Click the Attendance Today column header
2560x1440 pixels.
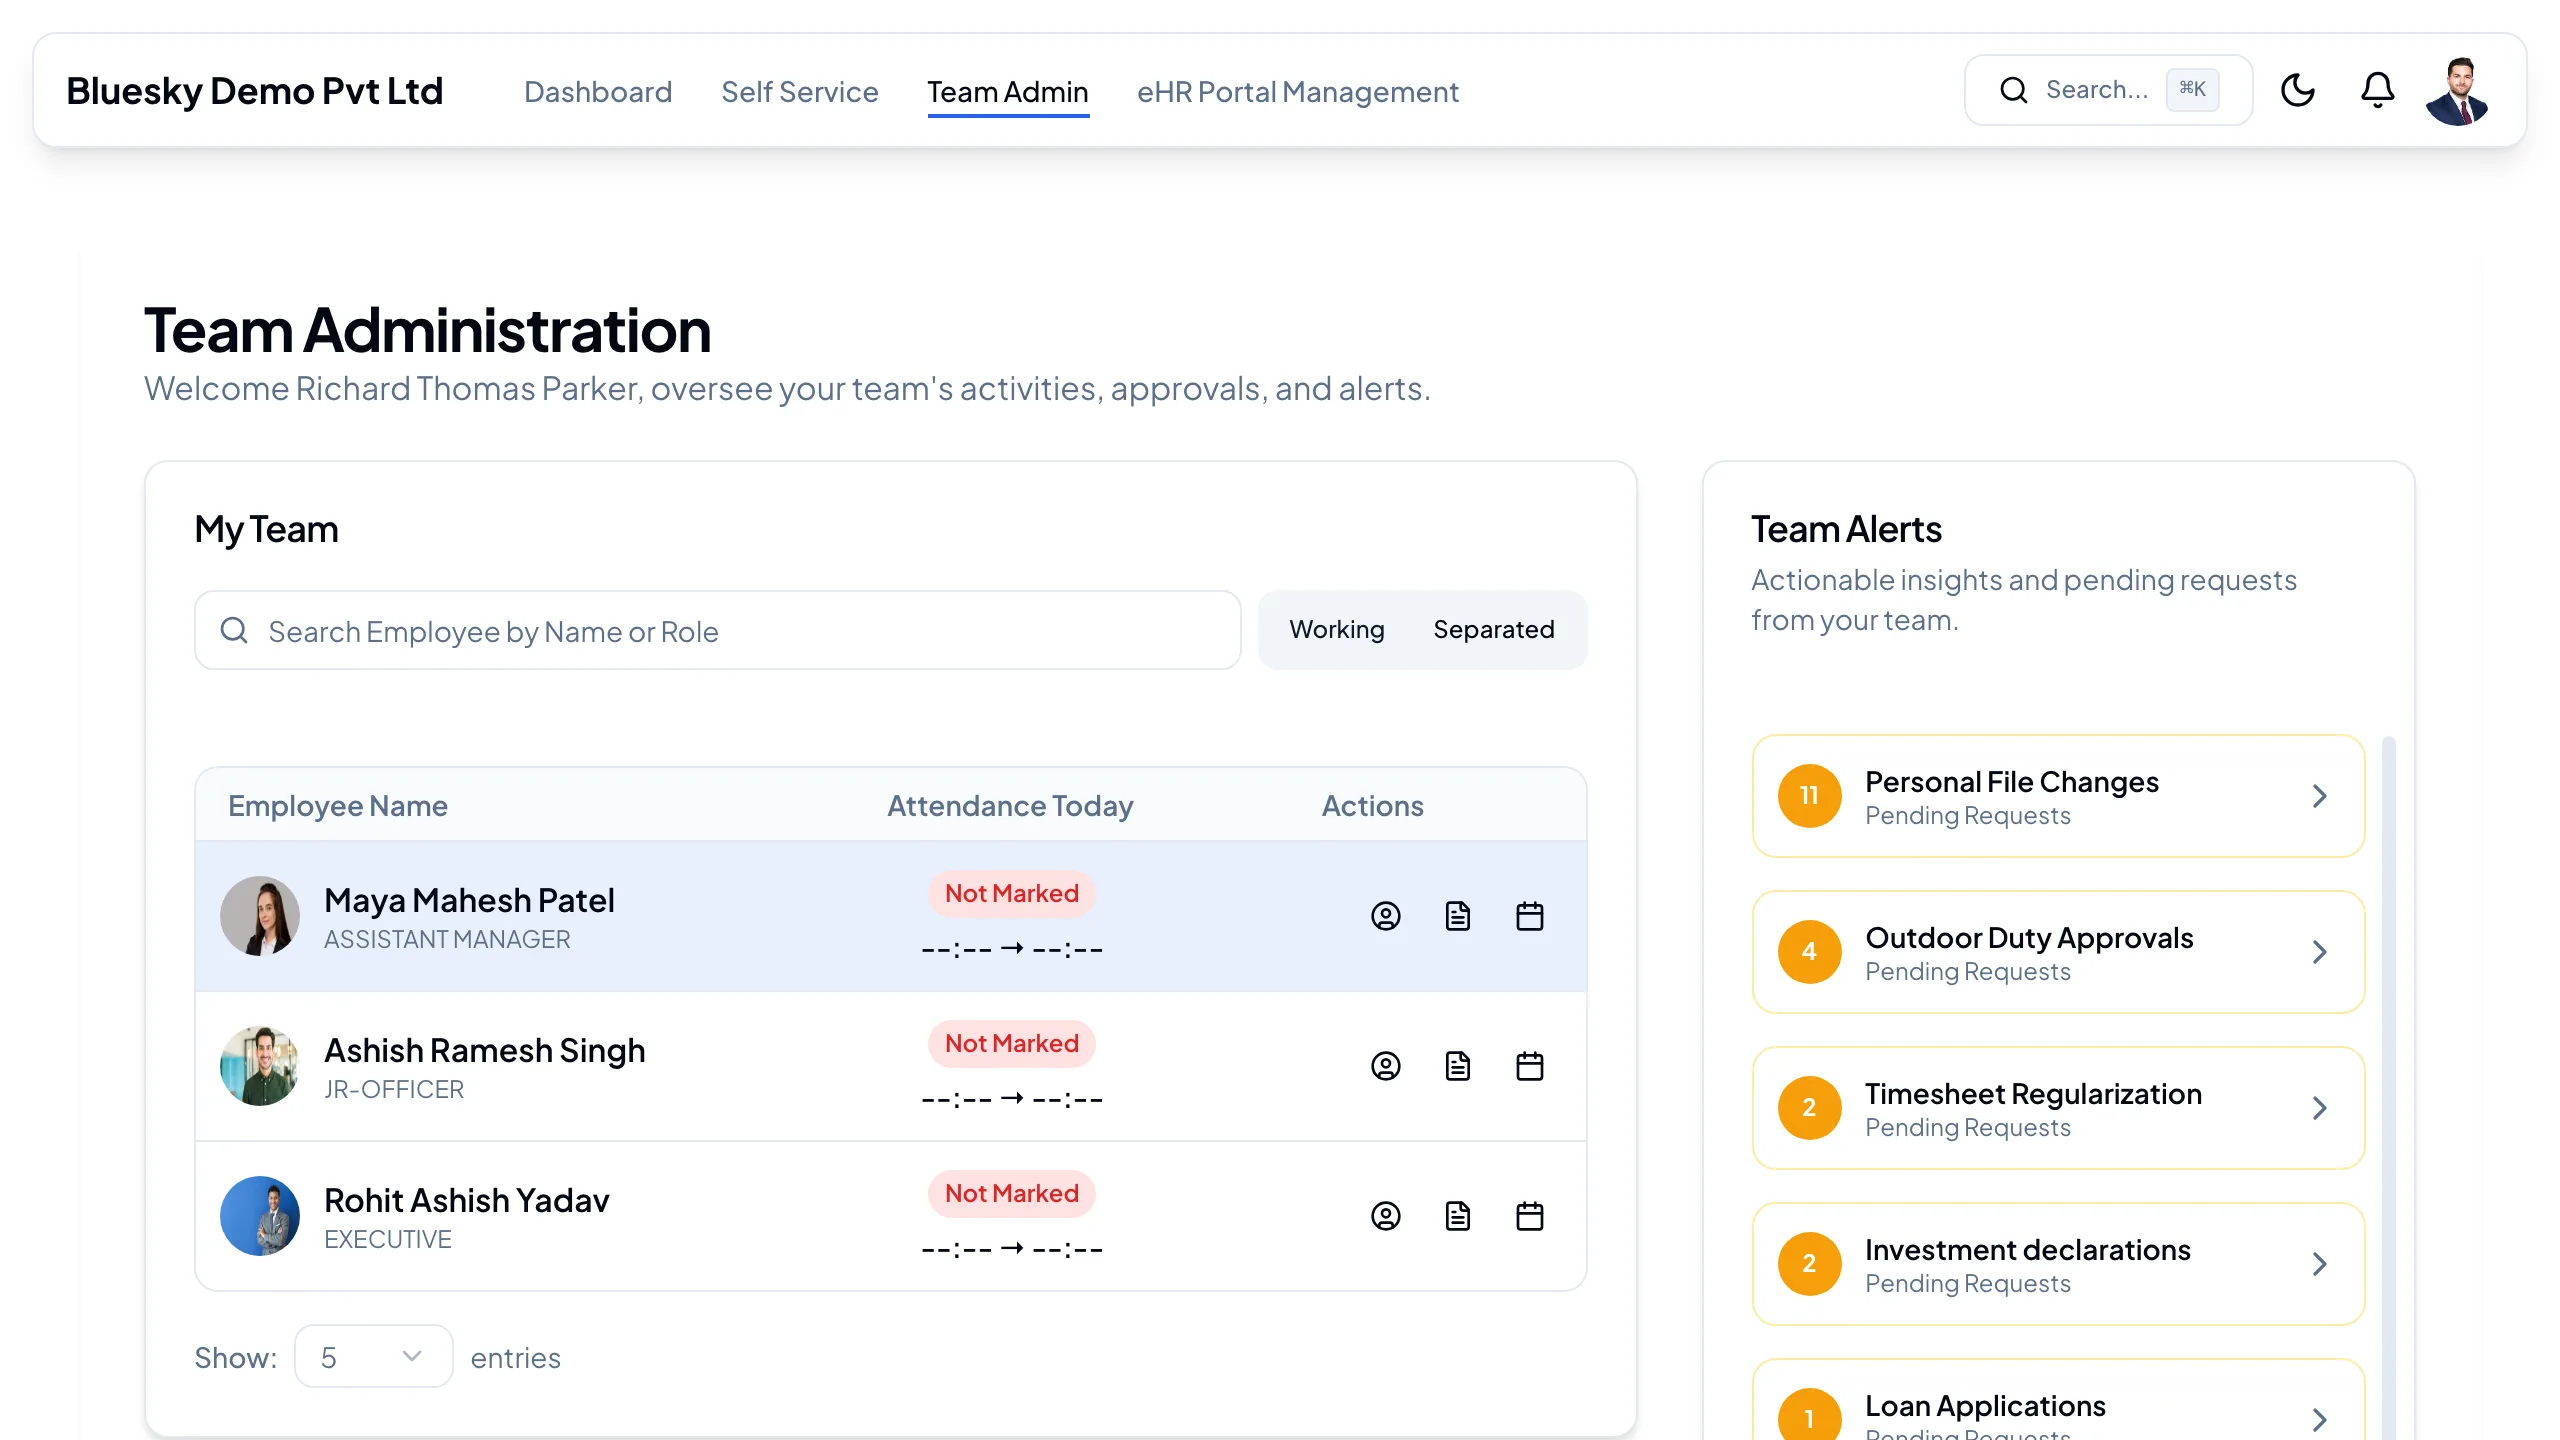[1010, 806]
